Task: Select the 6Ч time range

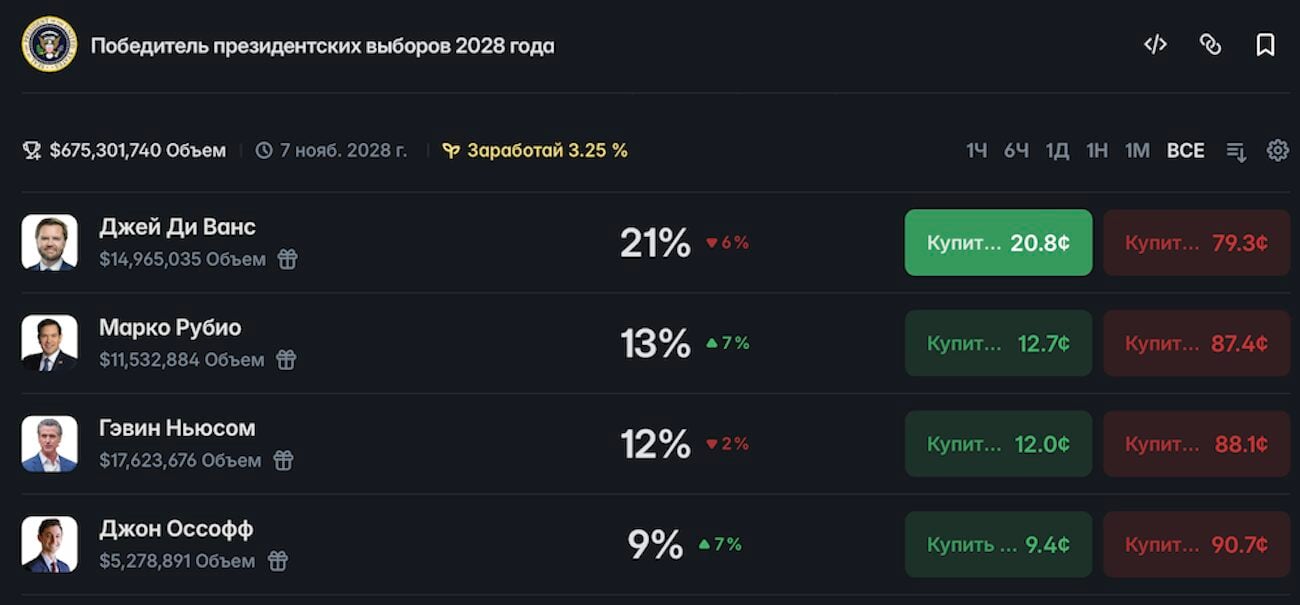Action: click(x=1016, y=151)
